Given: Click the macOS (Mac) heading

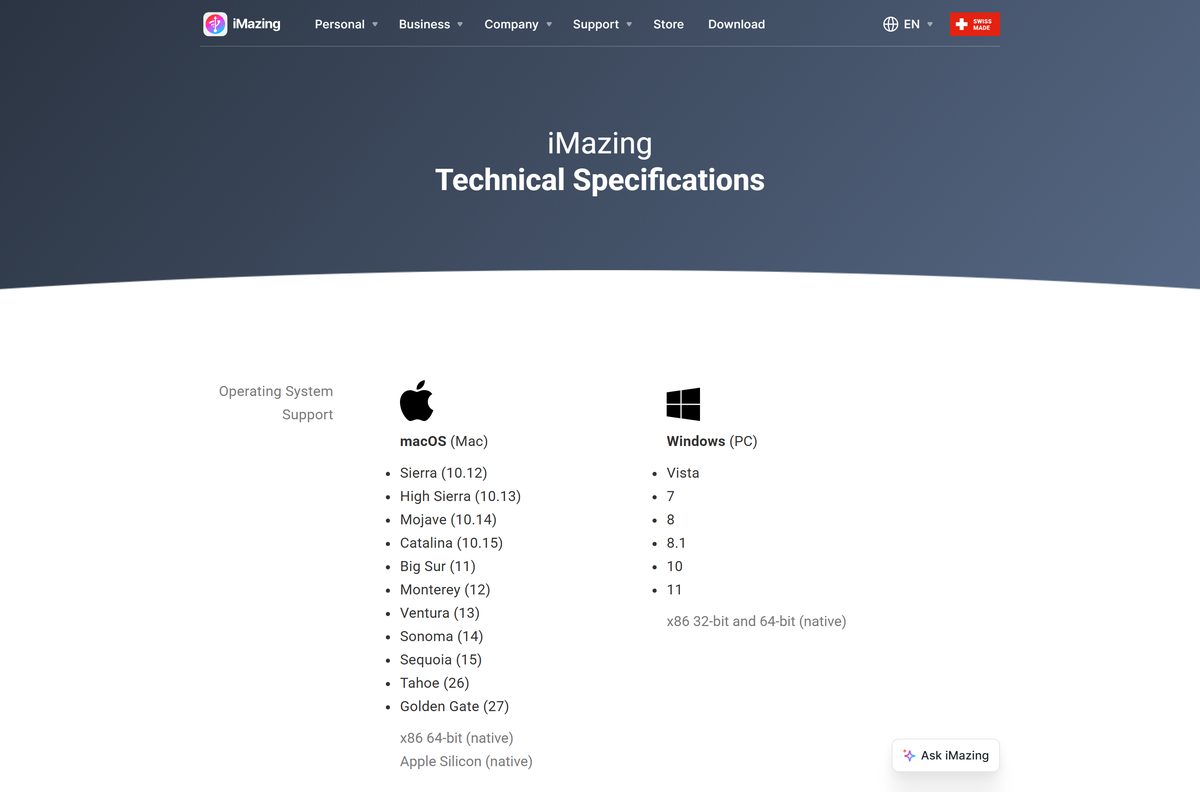Looking at the screenshot, I should pos(444,441).
